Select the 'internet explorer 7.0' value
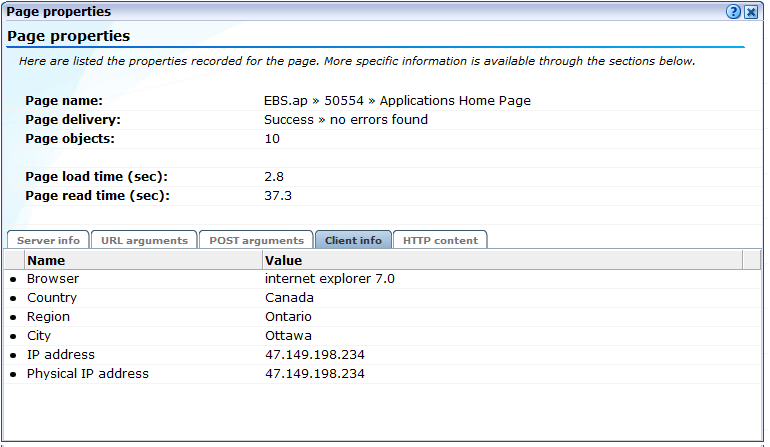 click(x=330, y=279)
